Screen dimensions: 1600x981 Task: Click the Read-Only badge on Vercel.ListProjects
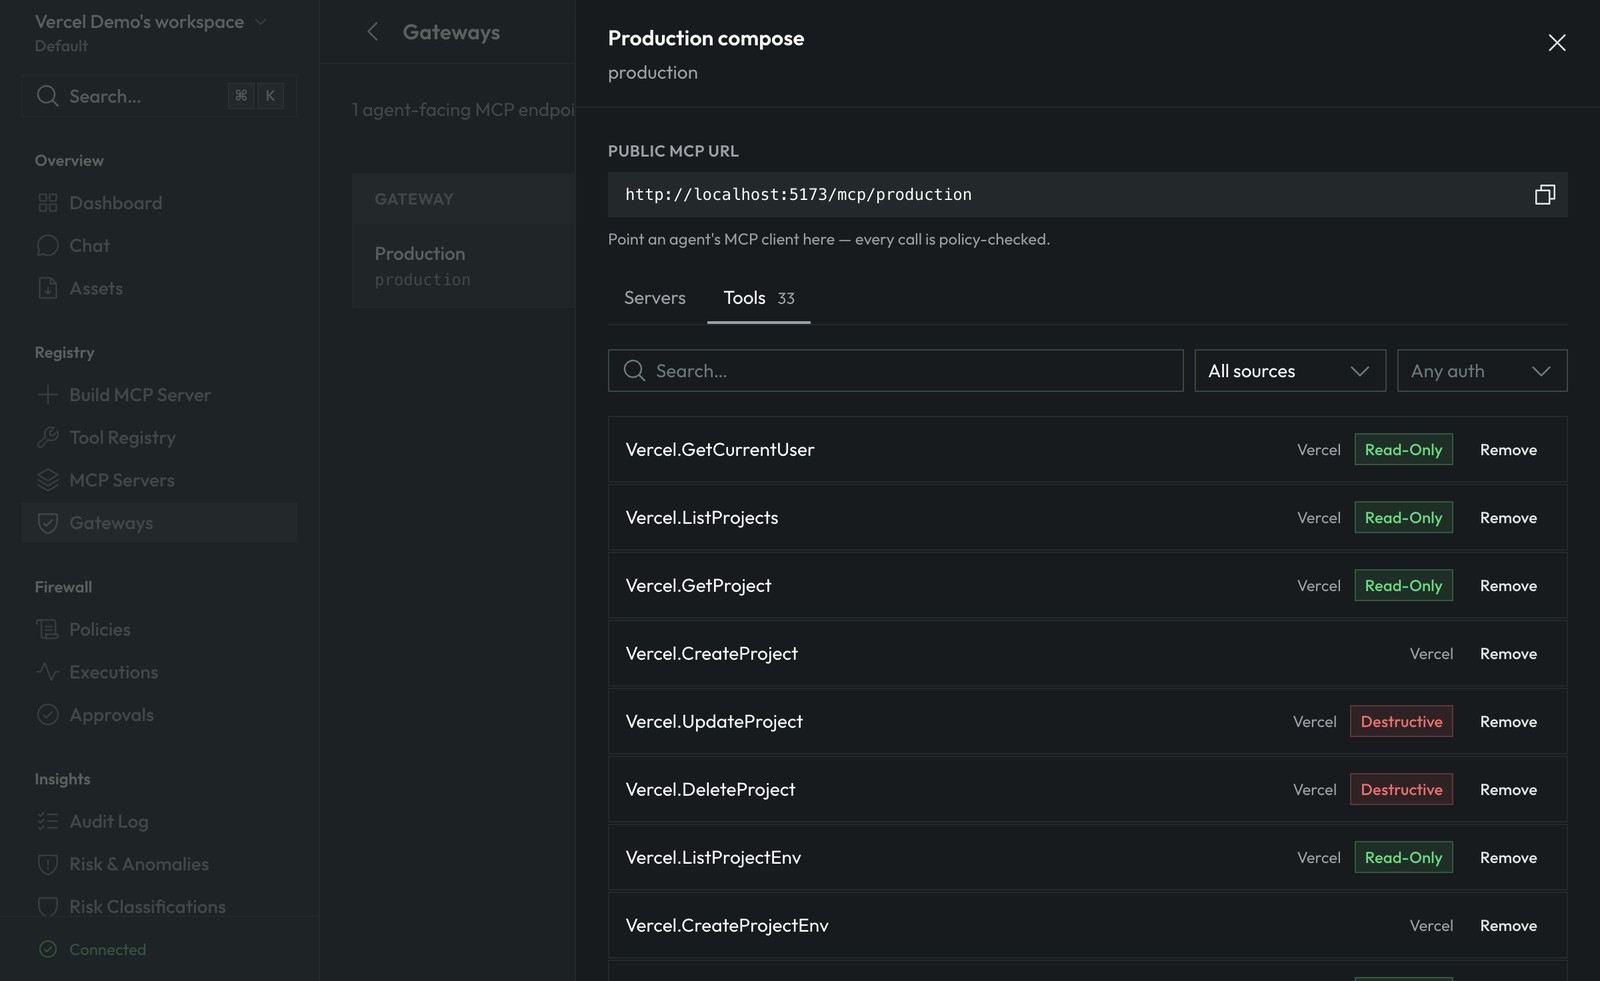tap(1404, 518)
